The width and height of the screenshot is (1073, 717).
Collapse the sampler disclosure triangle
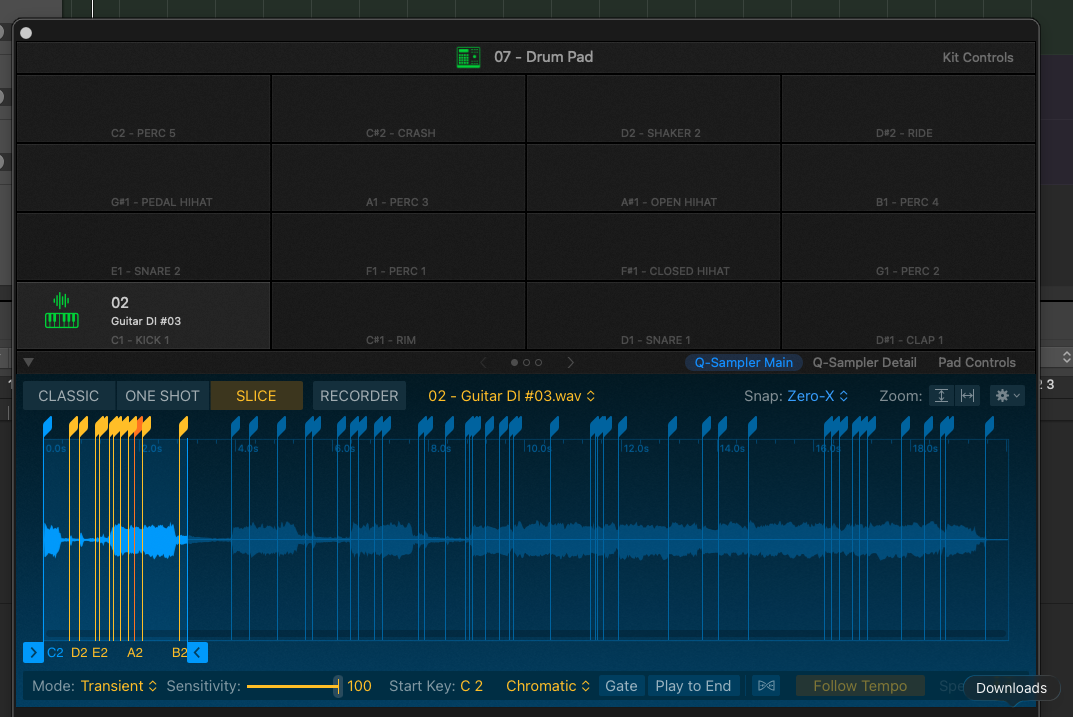pyautogui.click(x=29, y=363)
